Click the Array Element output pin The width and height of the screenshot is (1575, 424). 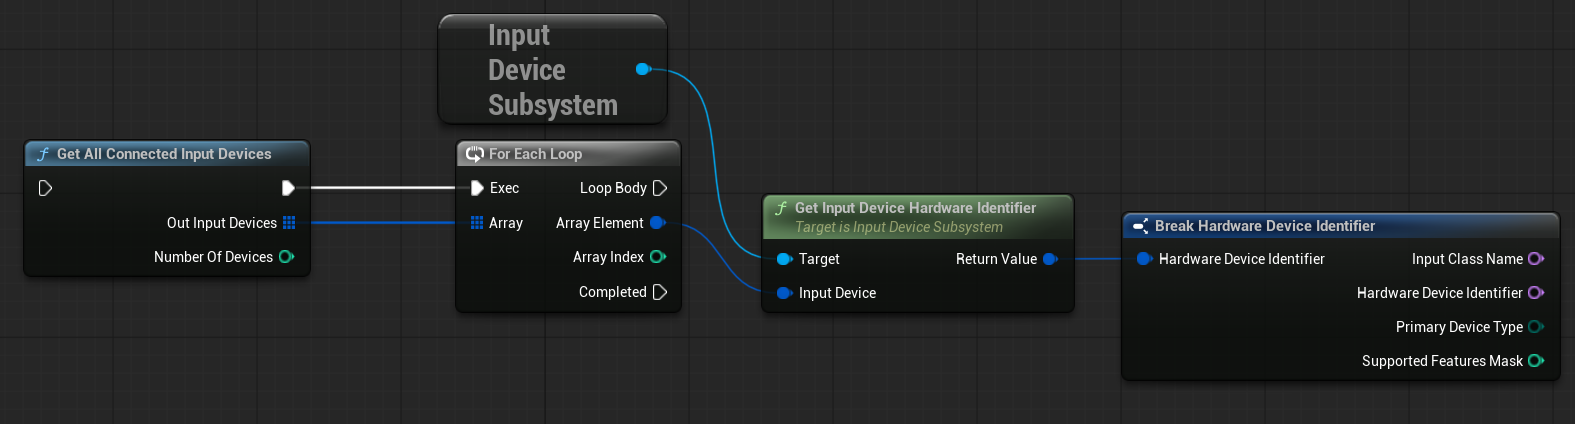657,223
